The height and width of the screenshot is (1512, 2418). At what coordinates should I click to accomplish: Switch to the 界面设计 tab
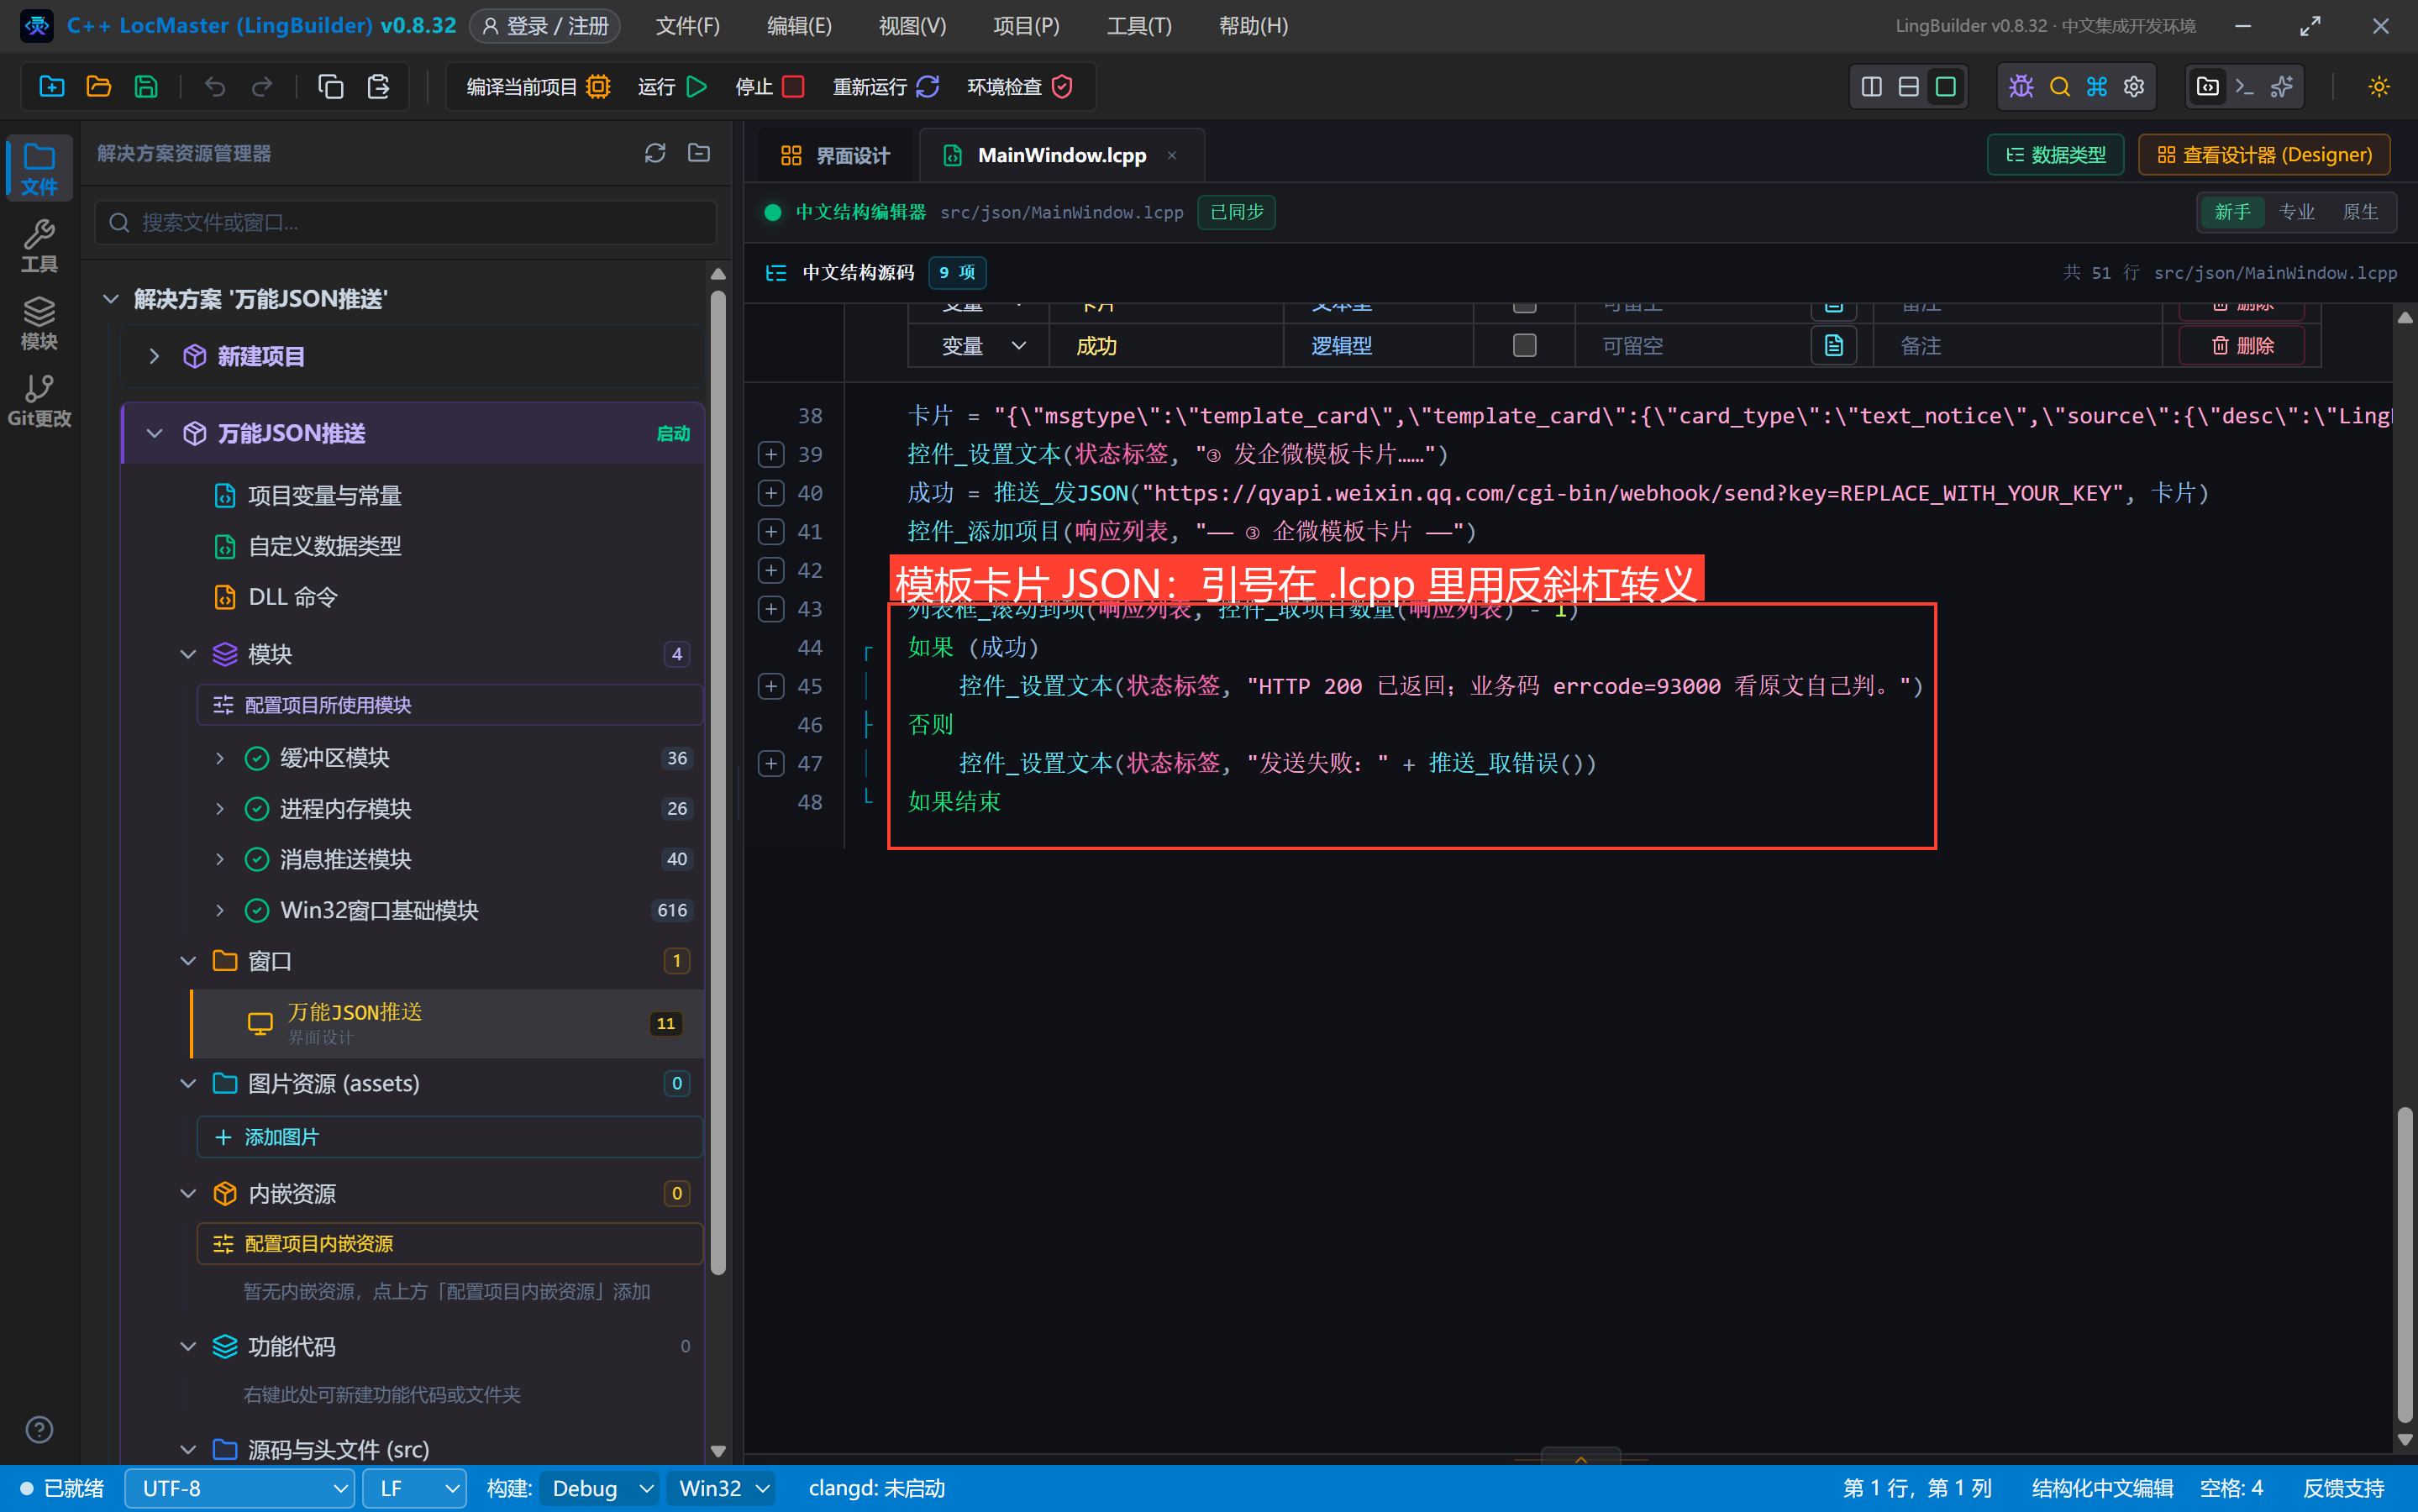[835, 155]
